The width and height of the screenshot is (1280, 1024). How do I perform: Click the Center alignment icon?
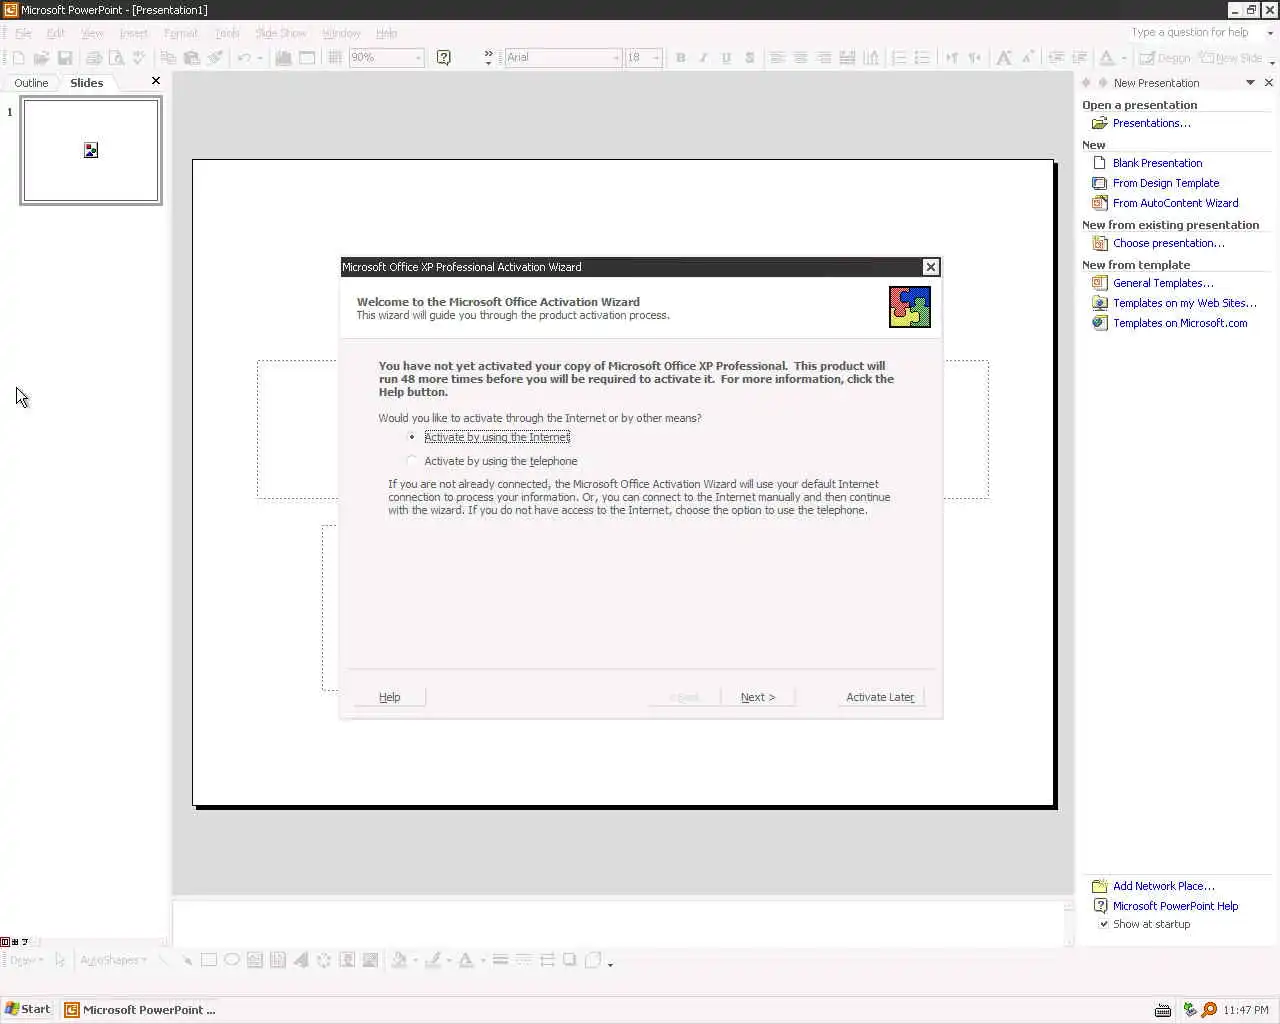(800, 58)
